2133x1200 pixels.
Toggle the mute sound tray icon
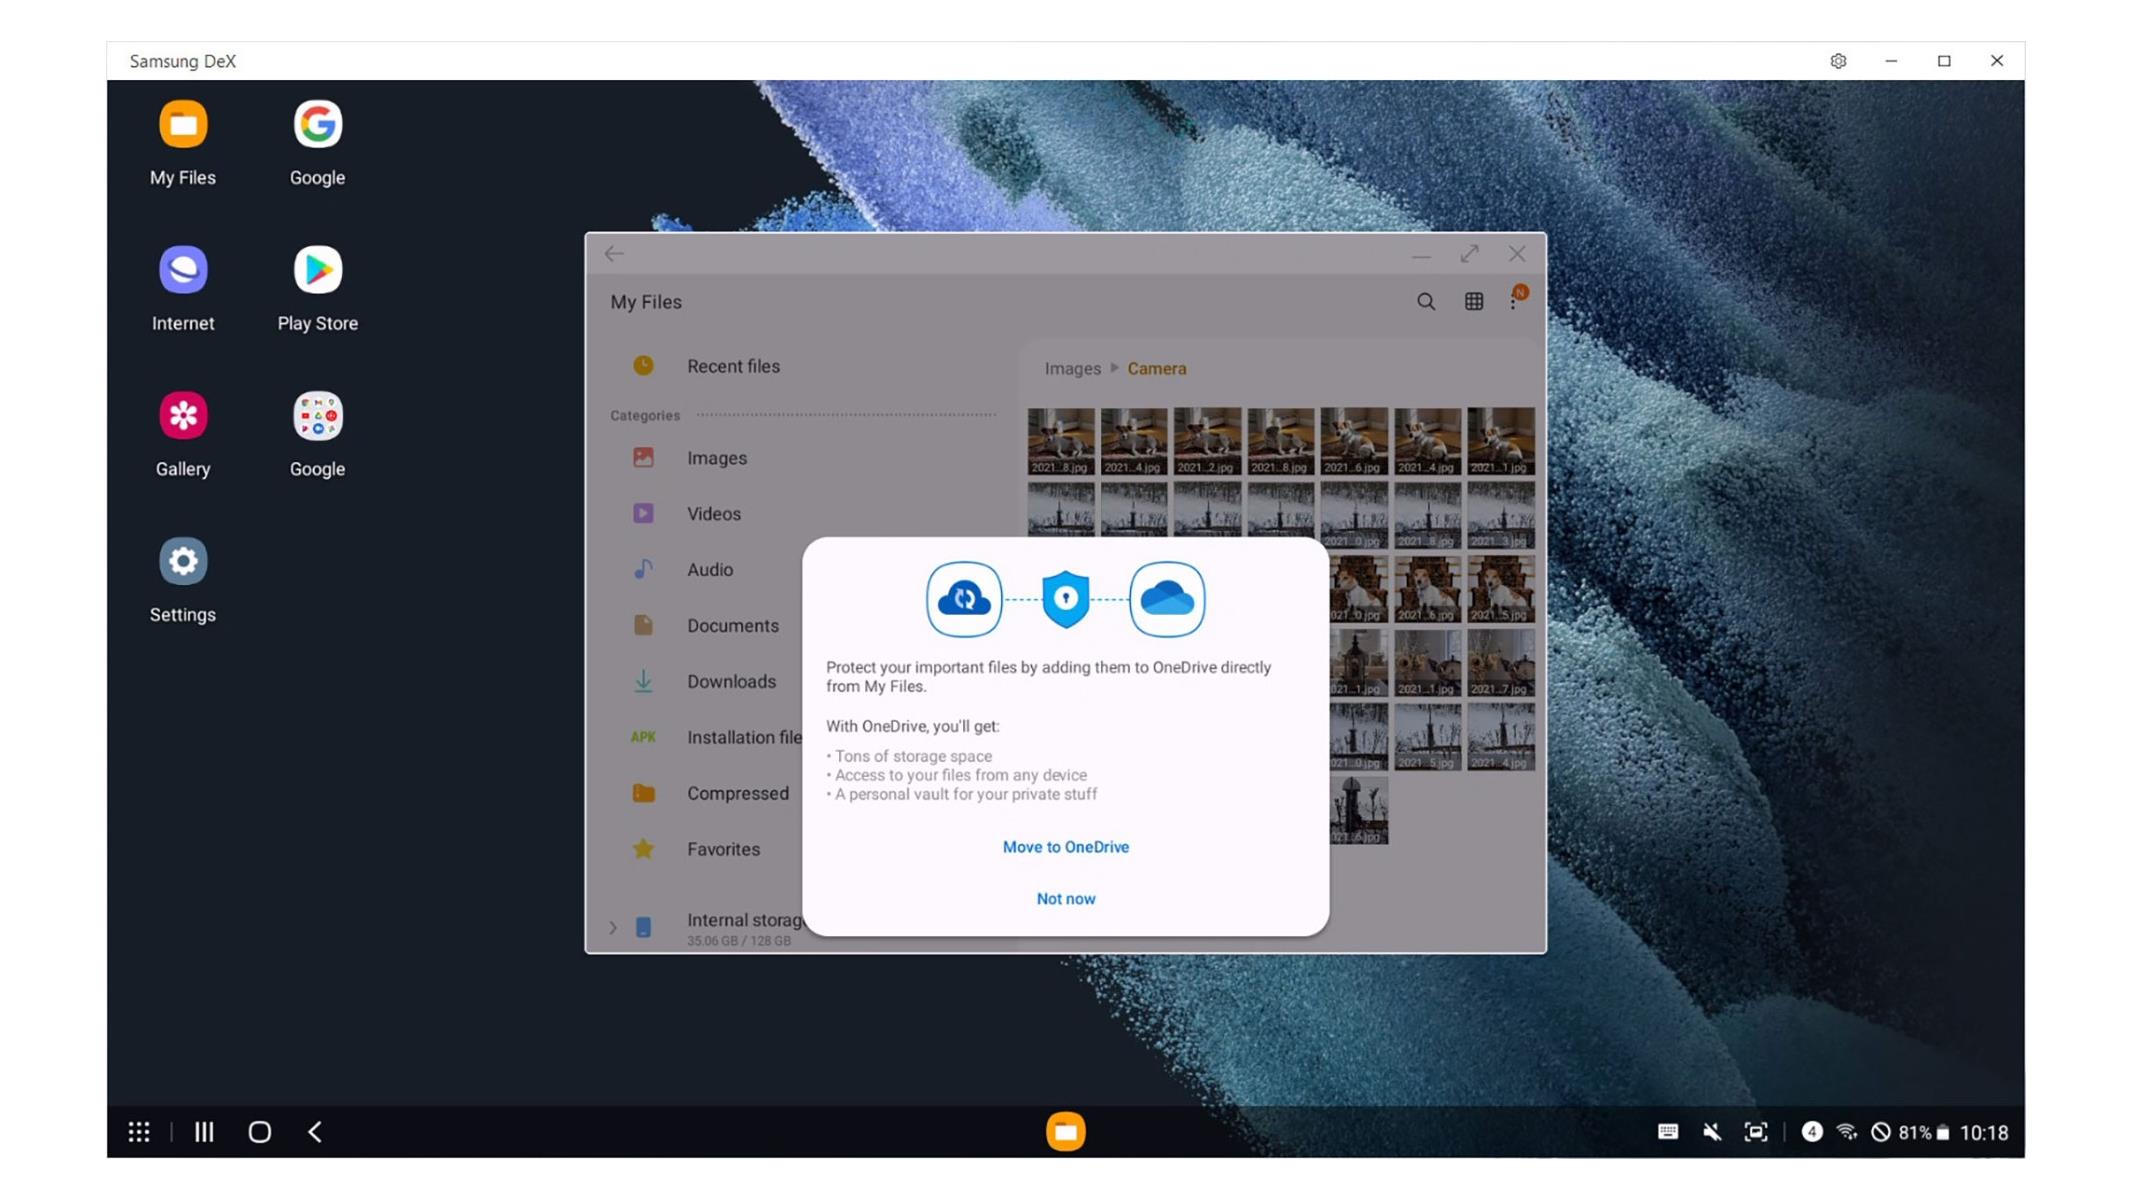[x=1712, y=1132]
